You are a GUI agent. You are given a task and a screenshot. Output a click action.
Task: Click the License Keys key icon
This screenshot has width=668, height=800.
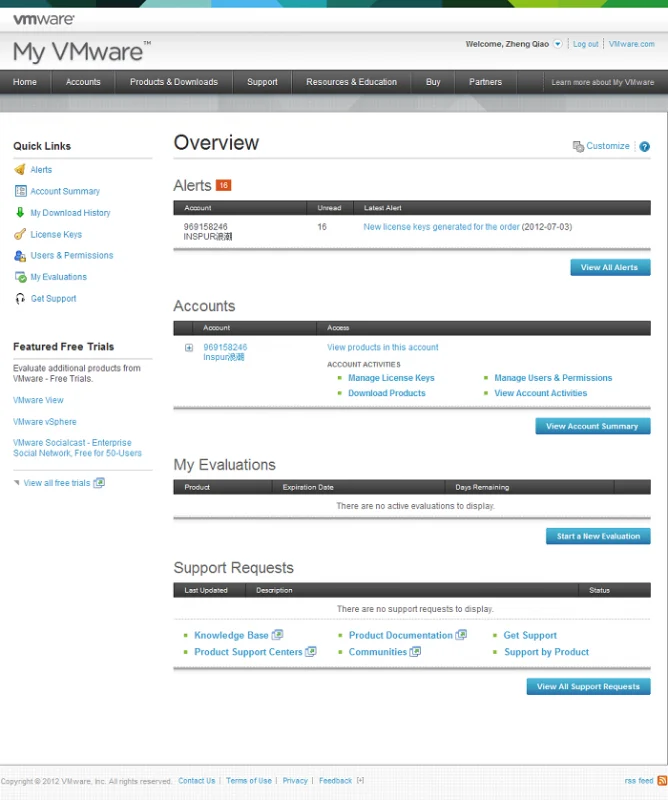tap(20, 234)
